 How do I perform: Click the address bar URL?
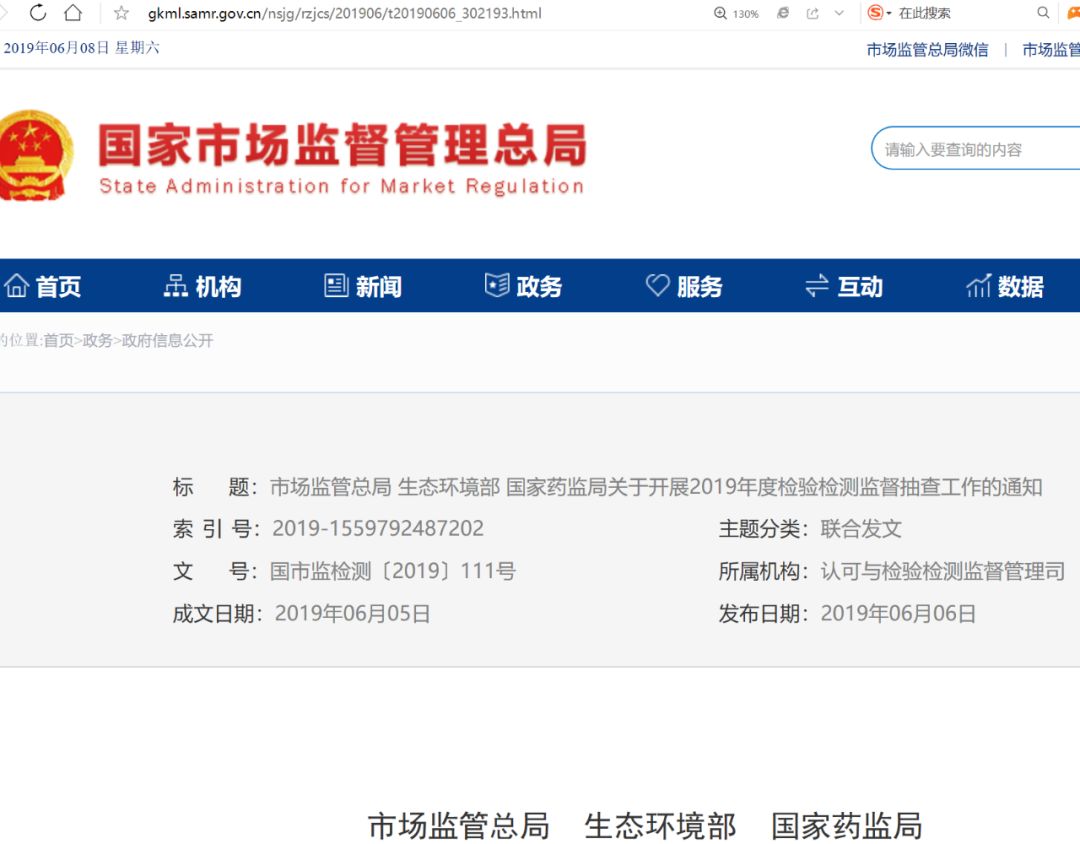[x=344, y=13]
